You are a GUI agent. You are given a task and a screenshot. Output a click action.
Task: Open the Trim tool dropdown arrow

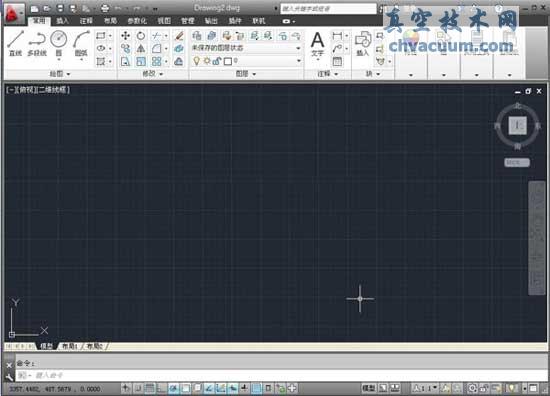click(x=166, y=35)
